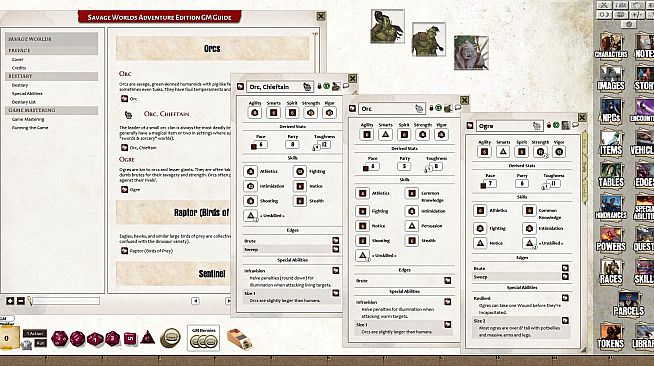The width and height of the screenshot is (654, 366).
Task: Open Infravision link on Orc, Chieftain sheet
Action: pyautogui.click(x=336, y=271)
